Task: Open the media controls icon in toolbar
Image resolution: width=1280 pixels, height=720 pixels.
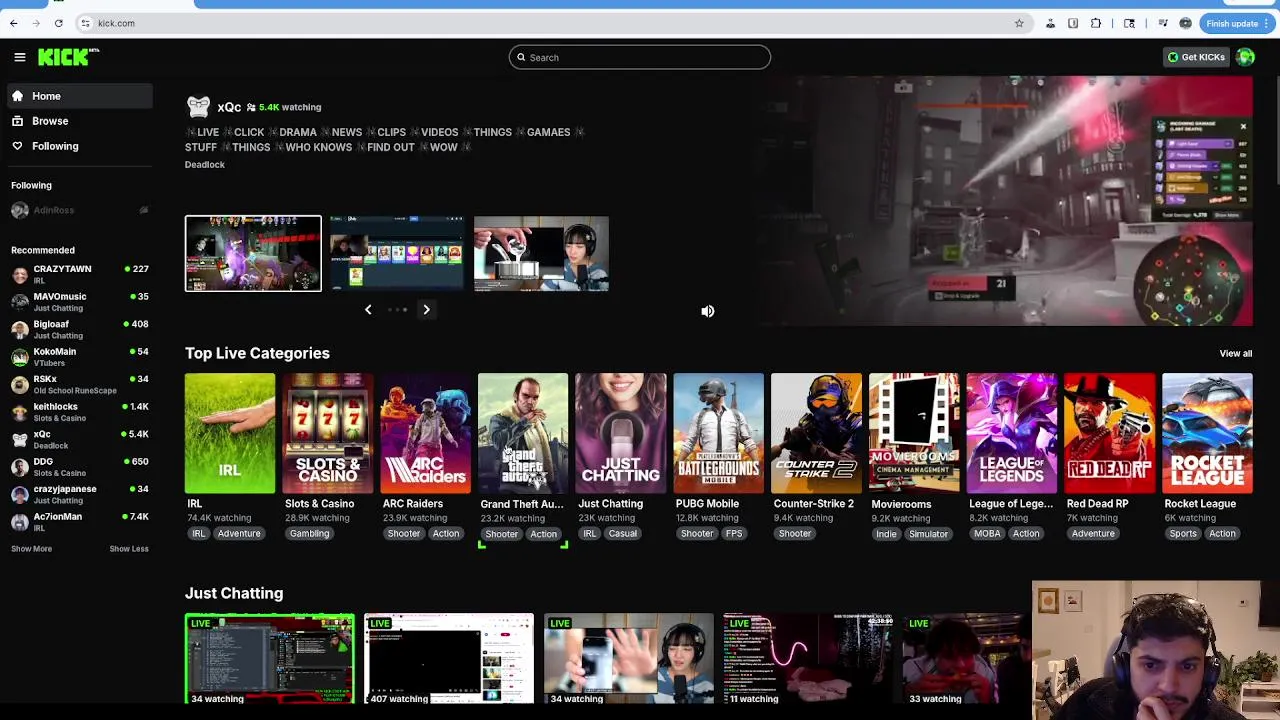Action: pos(1162,23)
